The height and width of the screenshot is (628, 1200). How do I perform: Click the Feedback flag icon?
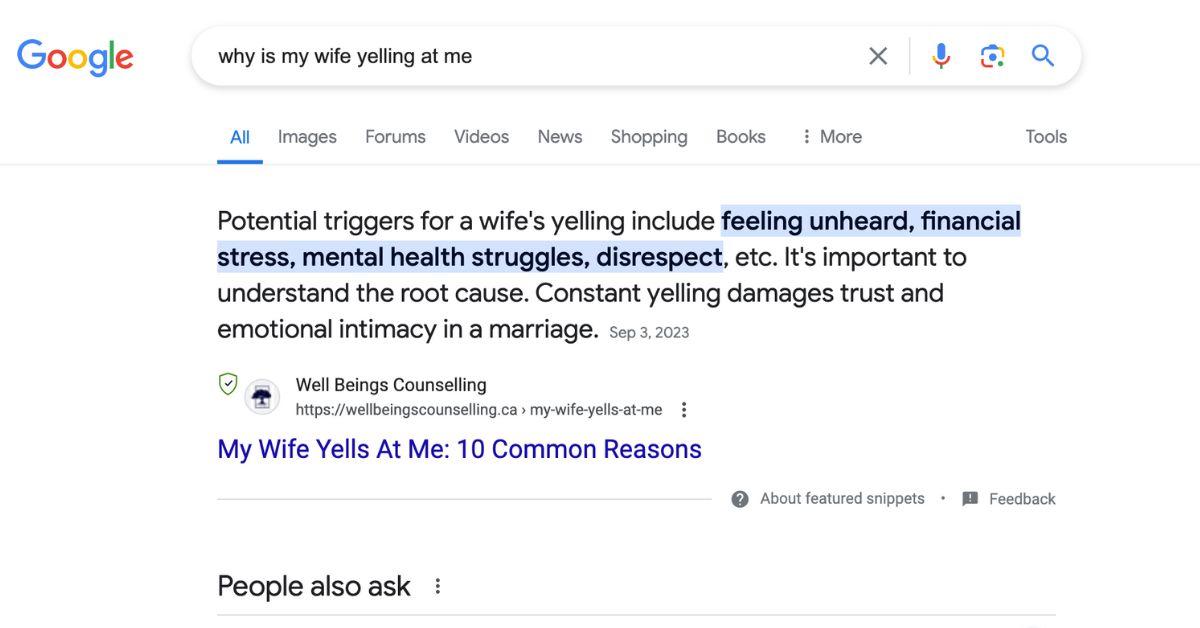tap(970, 499)
